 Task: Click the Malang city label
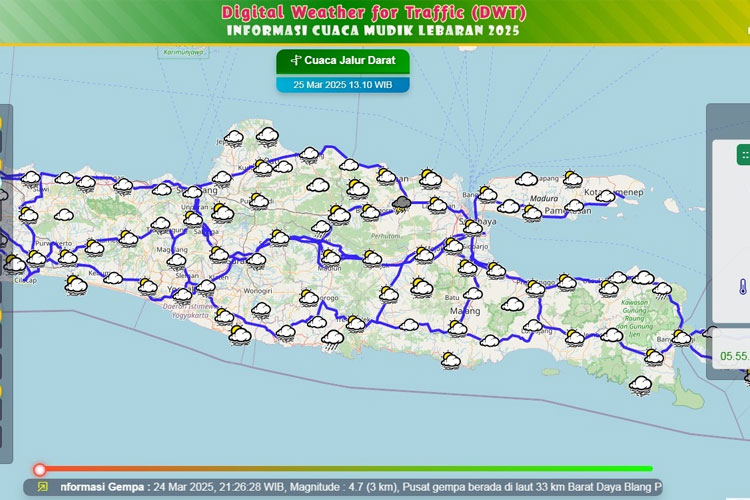click(x=465, y=311)
